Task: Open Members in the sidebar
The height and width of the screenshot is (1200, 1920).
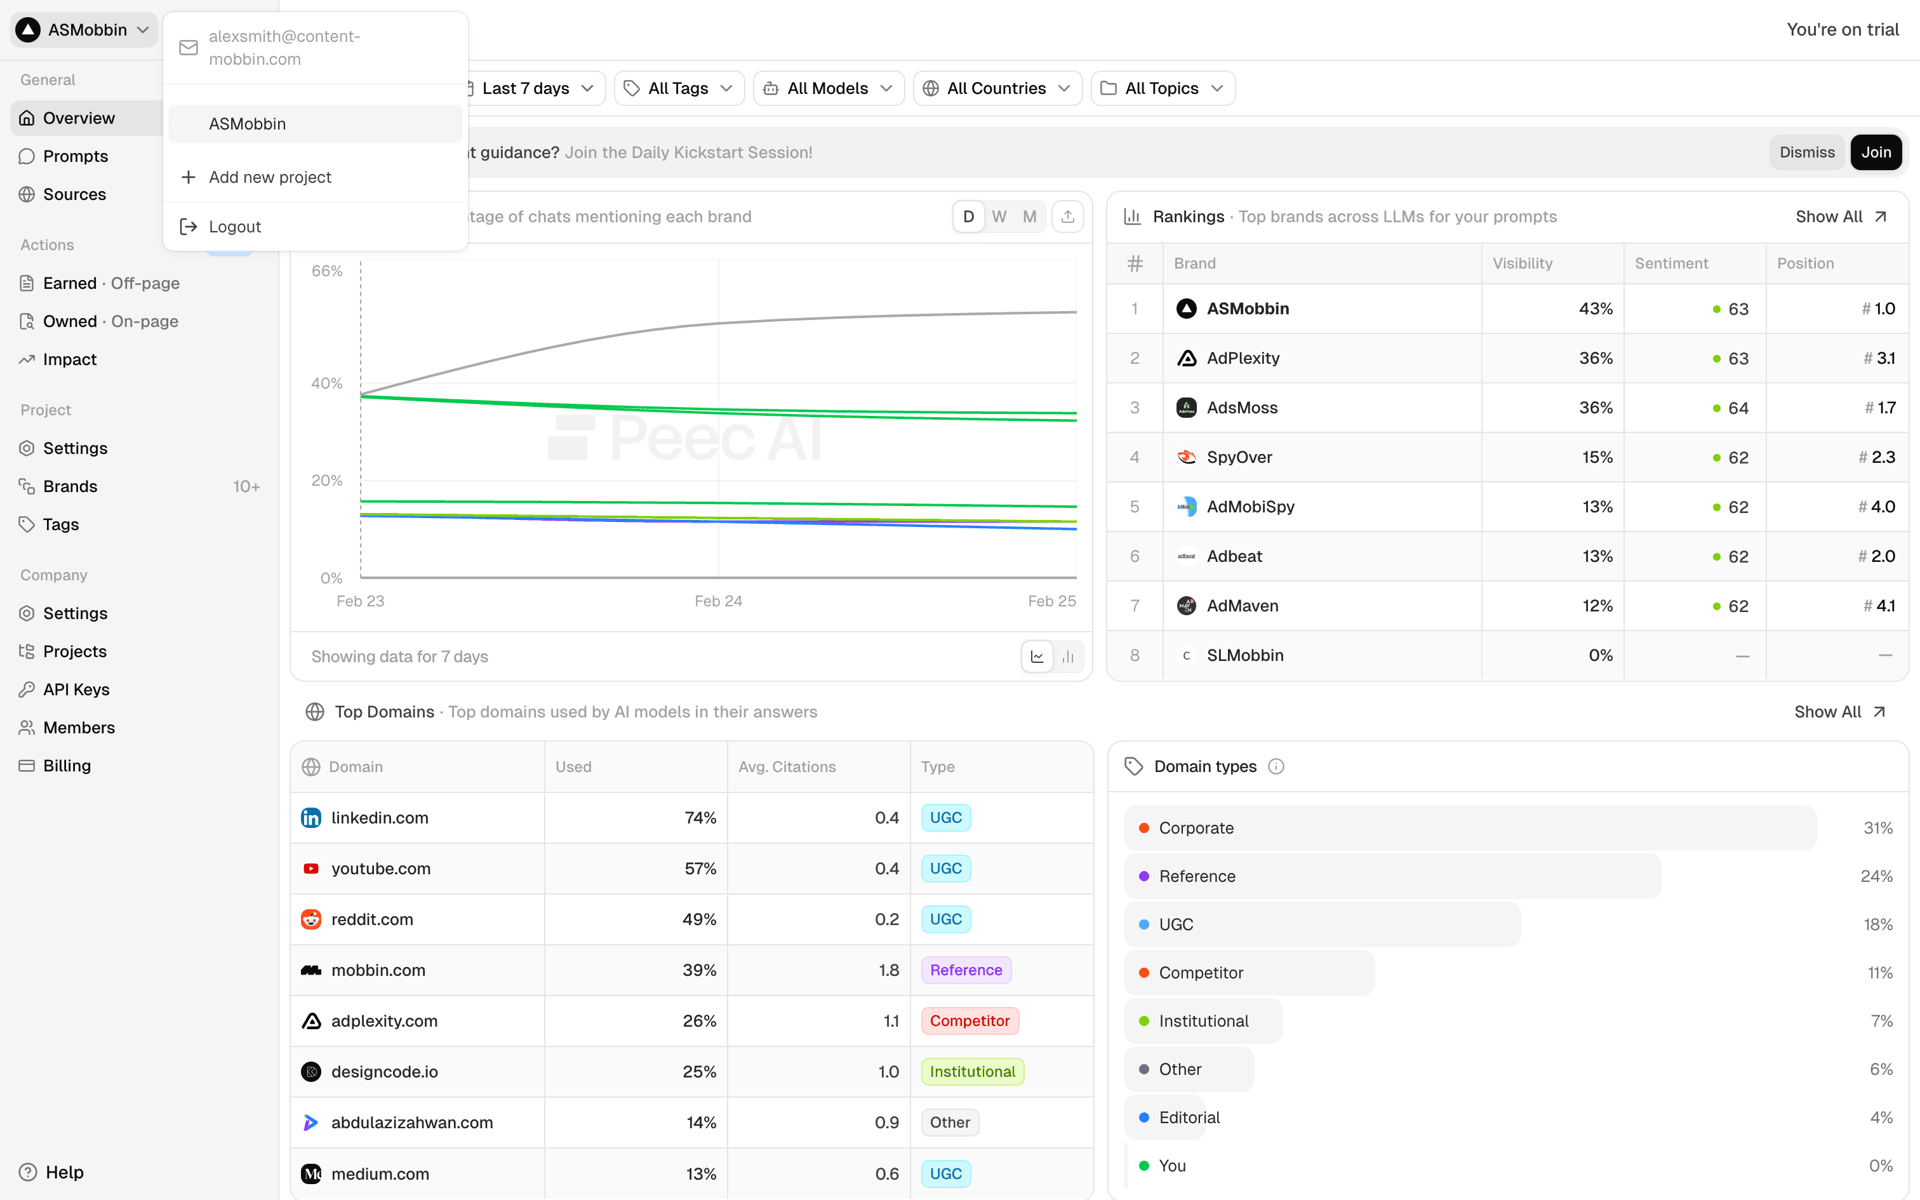Action: (x=140, y=728)
